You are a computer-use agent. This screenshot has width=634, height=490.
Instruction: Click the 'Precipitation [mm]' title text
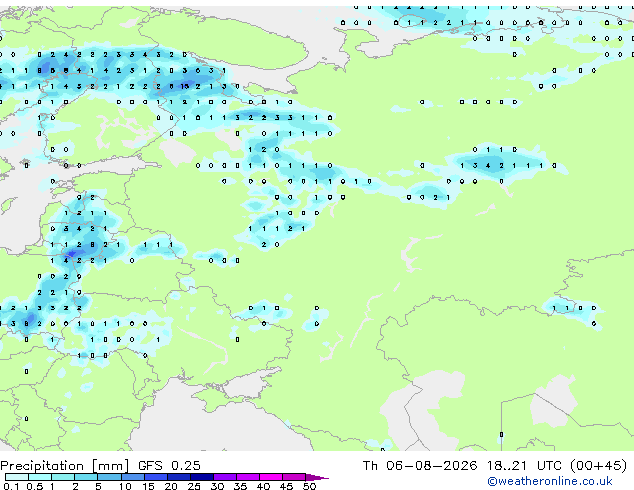(x=65, y=466)
